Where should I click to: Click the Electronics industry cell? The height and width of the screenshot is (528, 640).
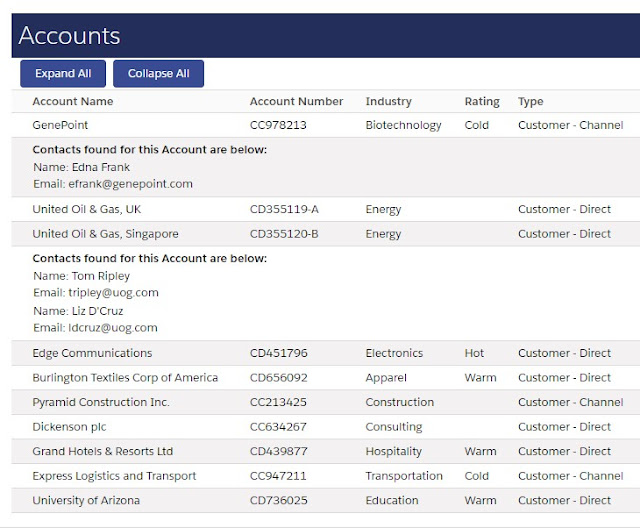click(x=394, y=353)
